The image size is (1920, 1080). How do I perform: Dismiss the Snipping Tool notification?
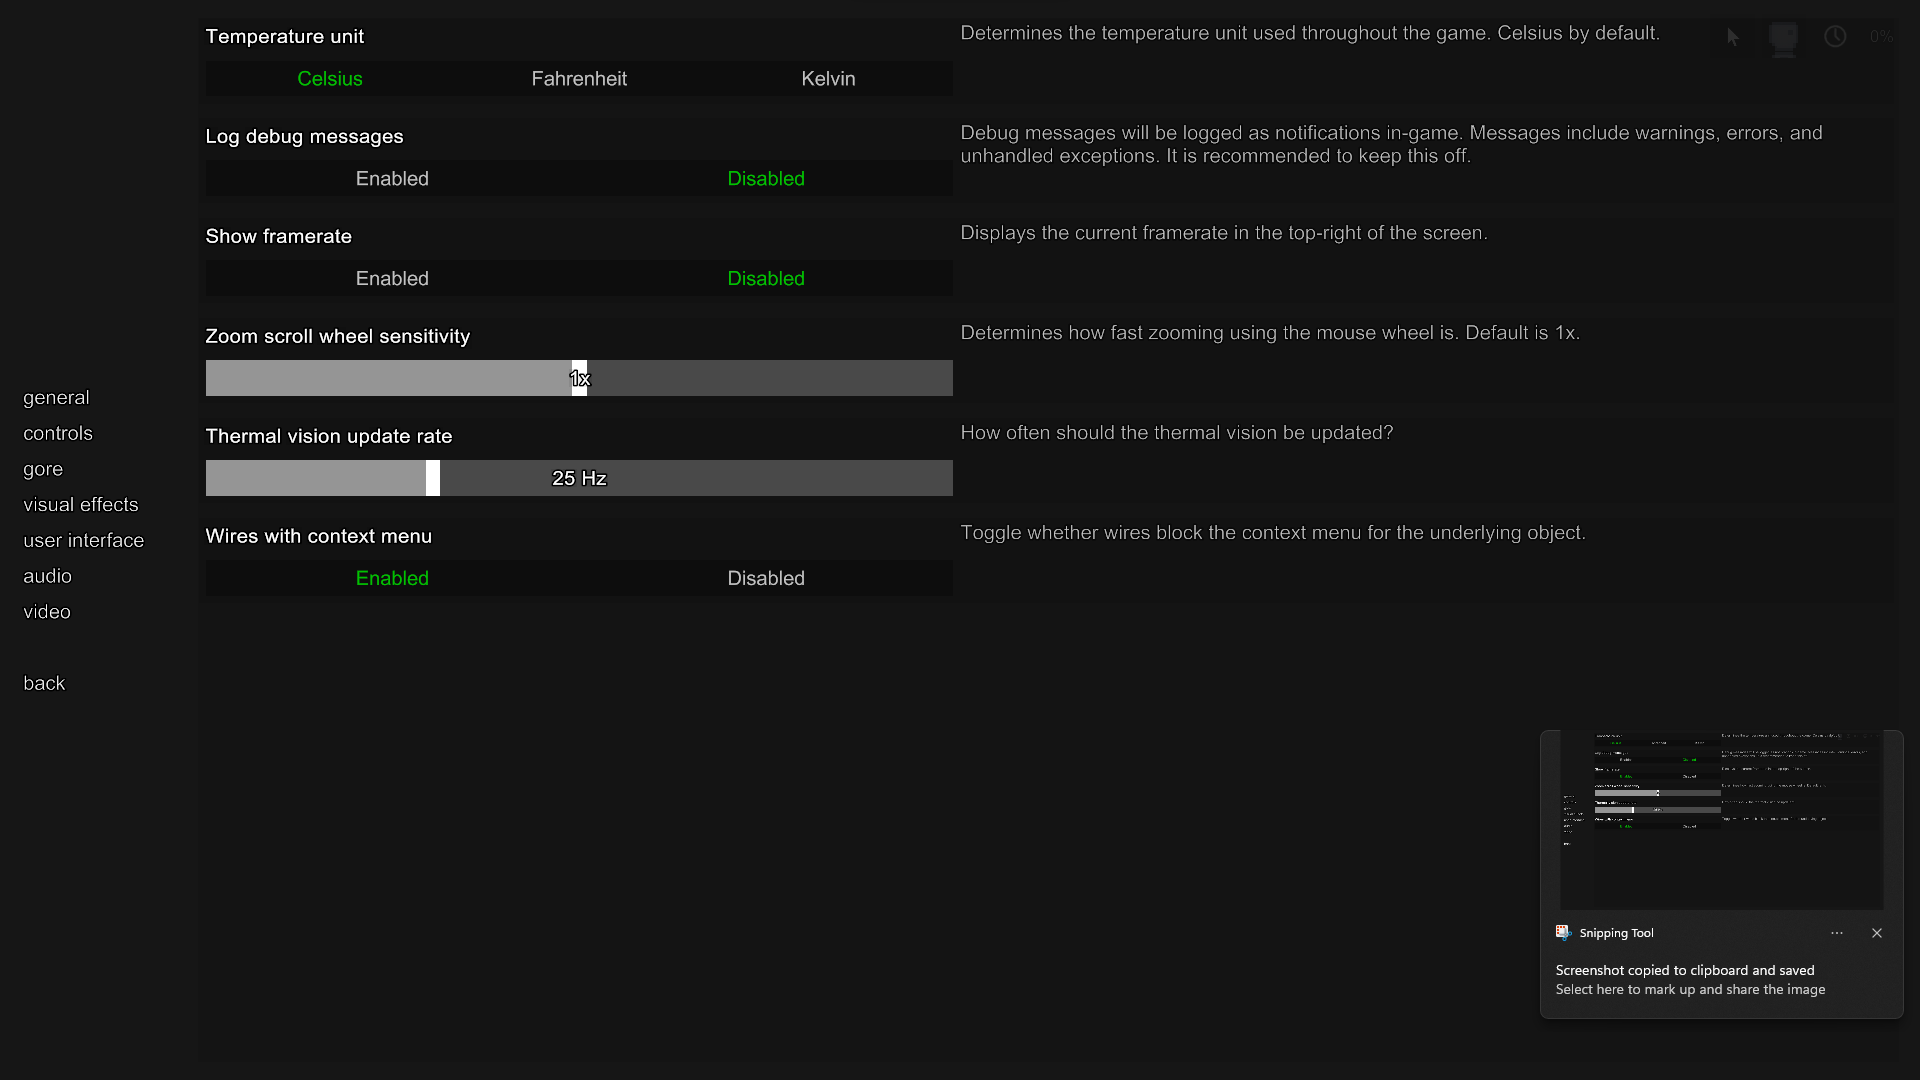[x=1877, y=933]
